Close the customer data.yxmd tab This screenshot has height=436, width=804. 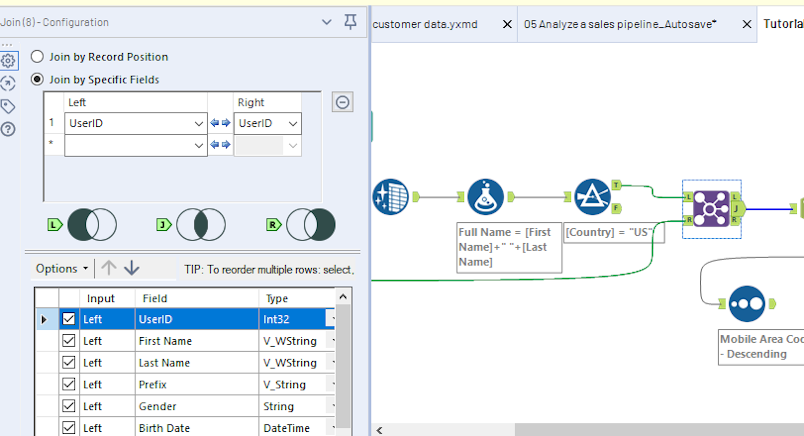click(507, 24)
